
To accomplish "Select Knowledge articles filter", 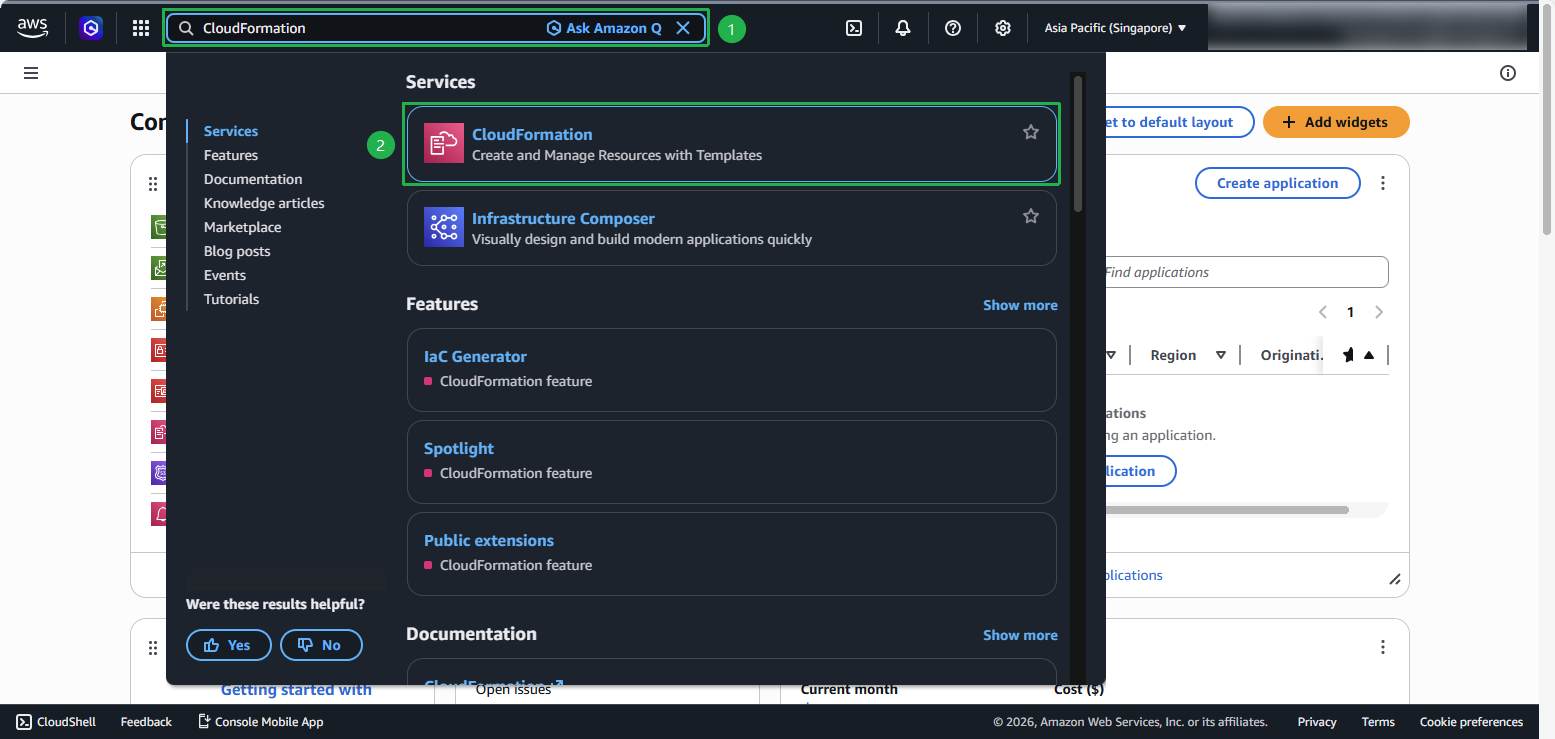I will point(264,203).
